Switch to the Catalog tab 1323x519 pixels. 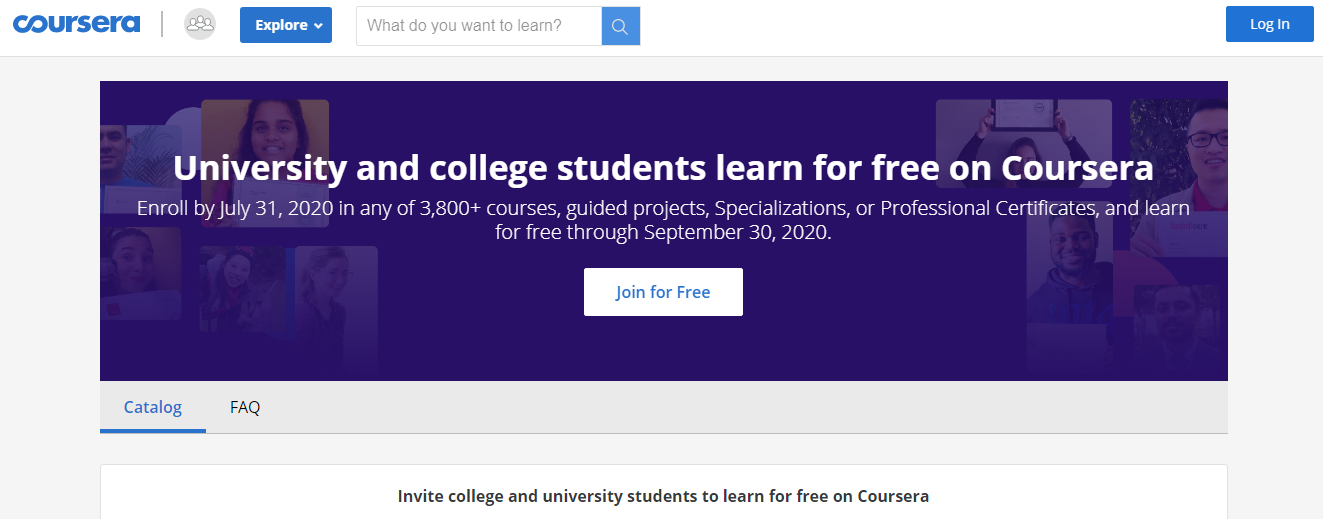tap(153, 407)
